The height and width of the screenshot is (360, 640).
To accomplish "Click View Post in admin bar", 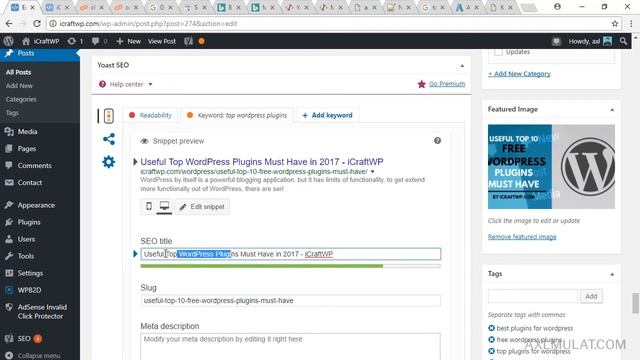I will [x=162, y=41].
